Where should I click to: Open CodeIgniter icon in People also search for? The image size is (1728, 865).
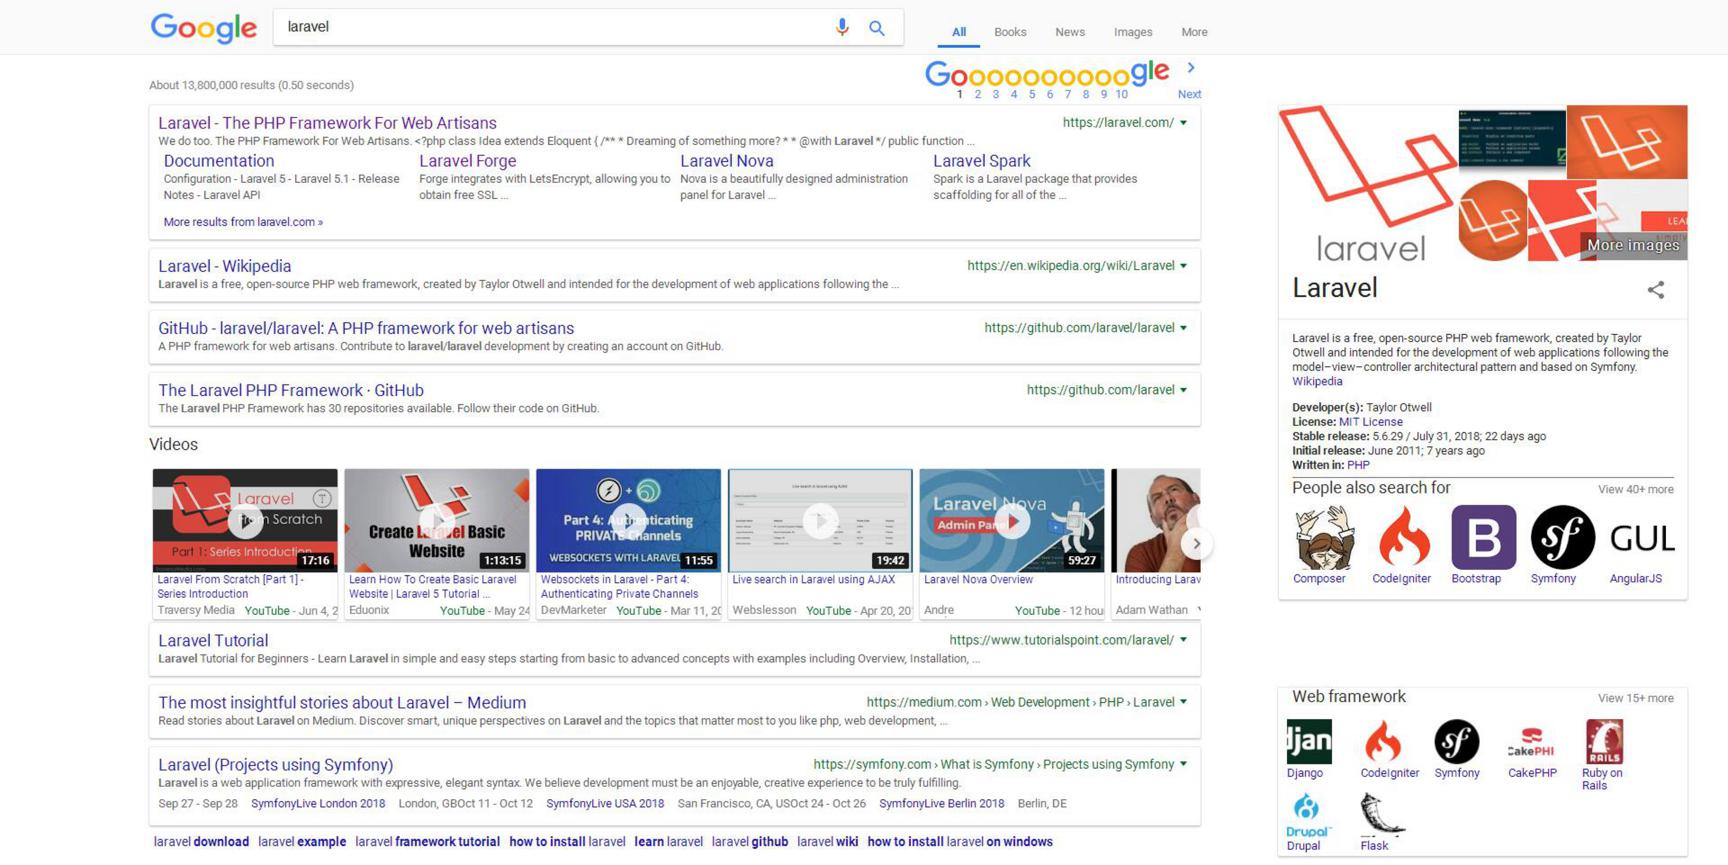point(1402,538)
